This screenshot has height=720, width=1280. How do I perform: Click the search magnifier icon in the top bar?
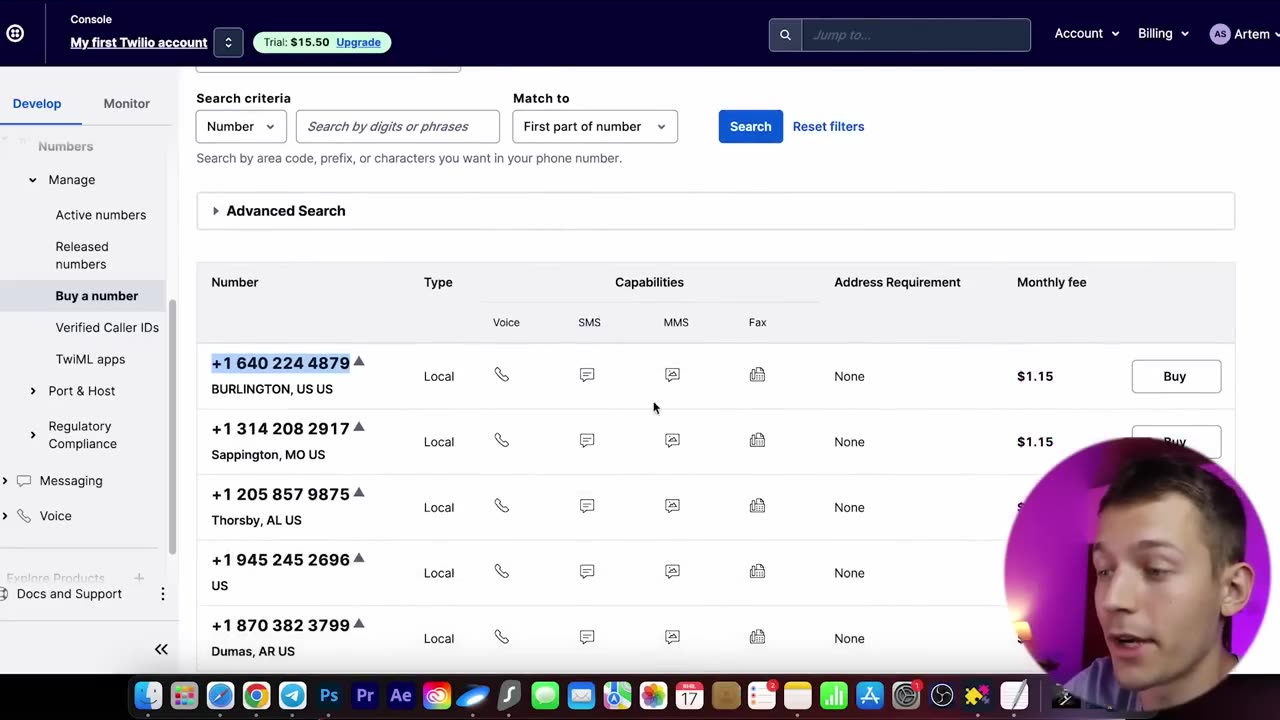coord(785,35)
